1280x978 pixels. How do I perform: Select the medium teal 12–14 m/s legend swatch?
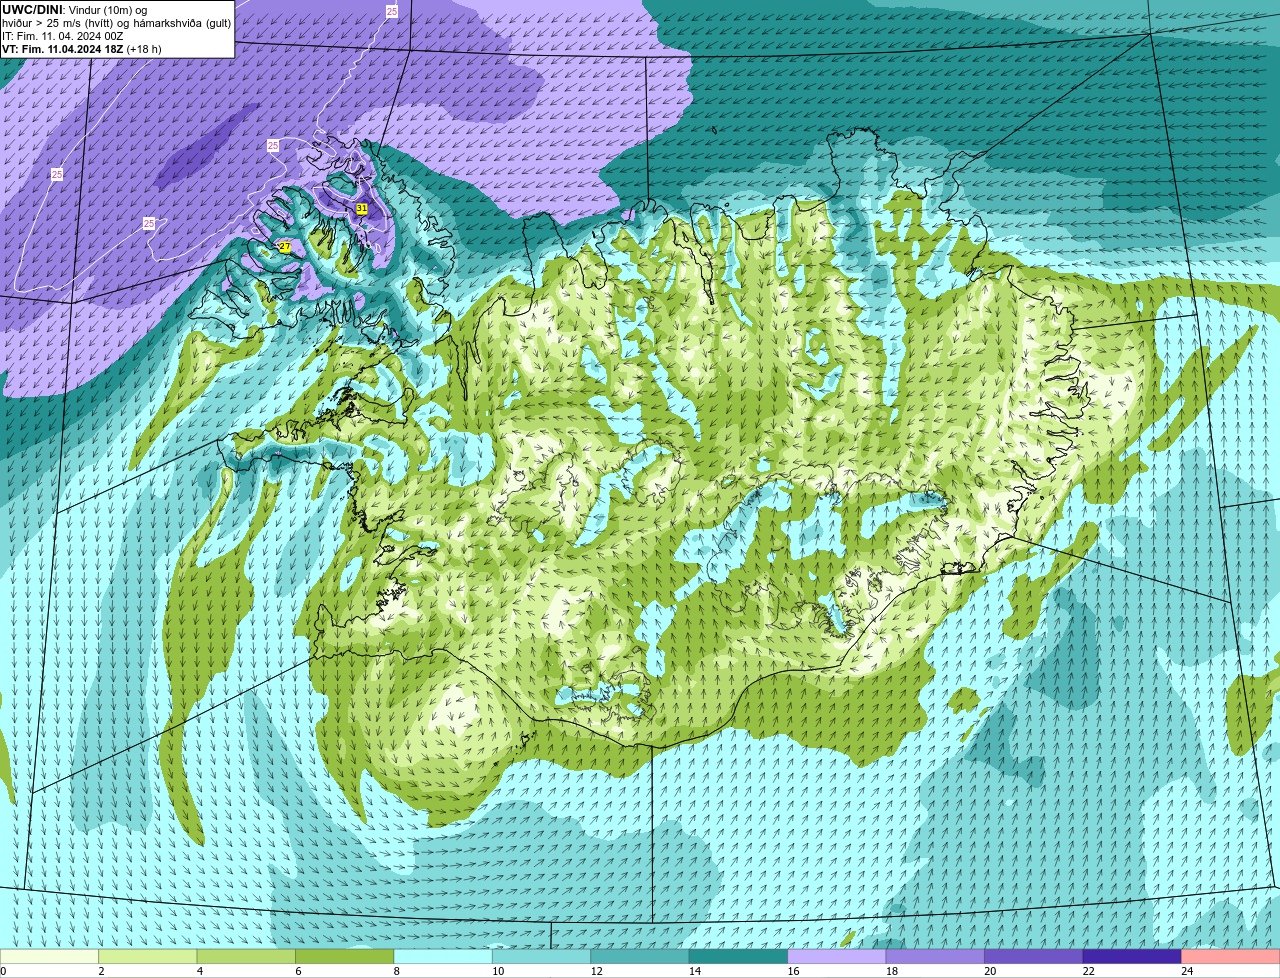[x=640, y=956]
